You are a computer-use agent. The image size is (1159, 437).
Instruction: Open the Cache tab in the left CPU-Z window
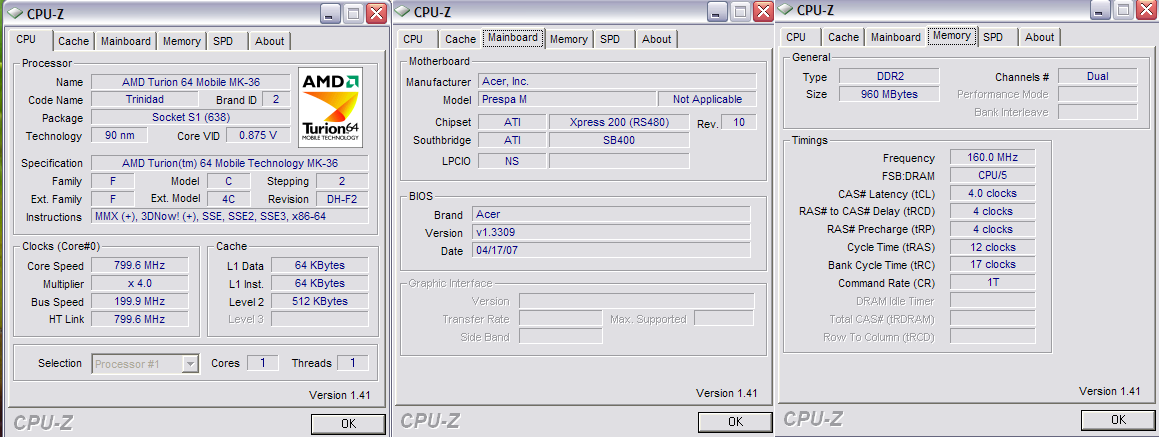point(73,41)
